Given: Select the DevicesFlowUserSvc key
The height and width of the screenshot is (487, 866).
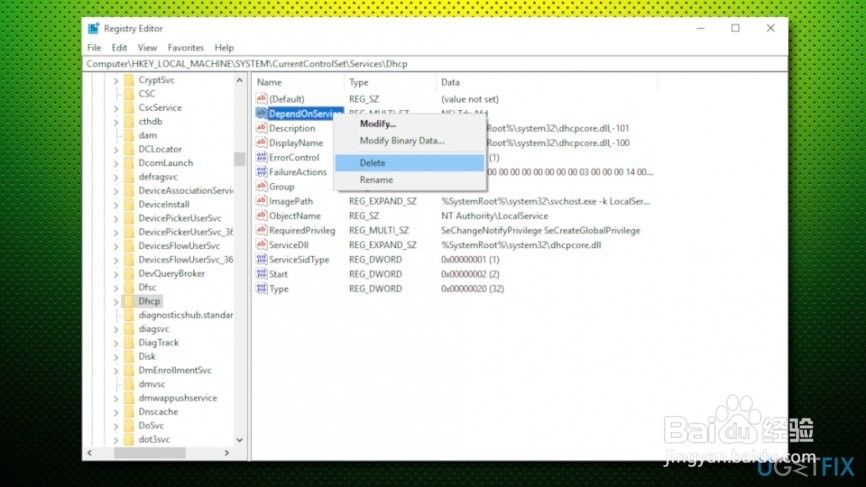Looking at the screenshot, I should 179,246.
